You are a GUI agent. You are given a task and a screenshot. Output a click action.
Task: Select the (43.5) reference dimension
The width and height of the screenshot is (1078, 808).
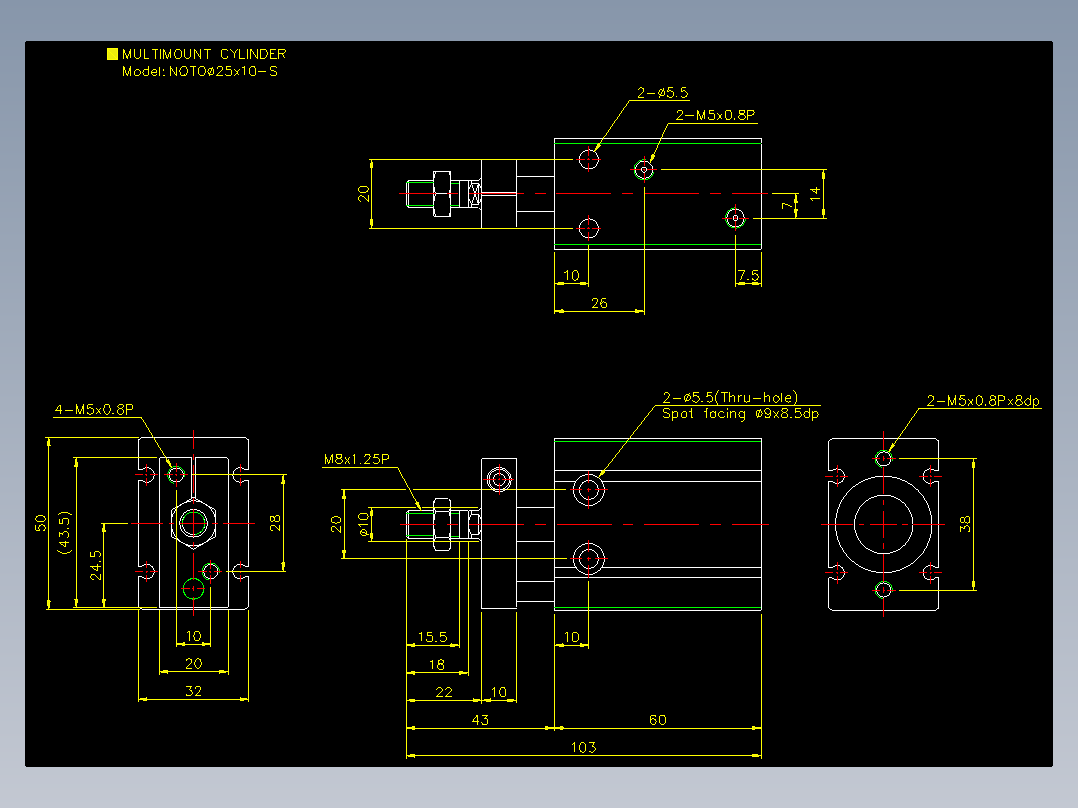65,532
